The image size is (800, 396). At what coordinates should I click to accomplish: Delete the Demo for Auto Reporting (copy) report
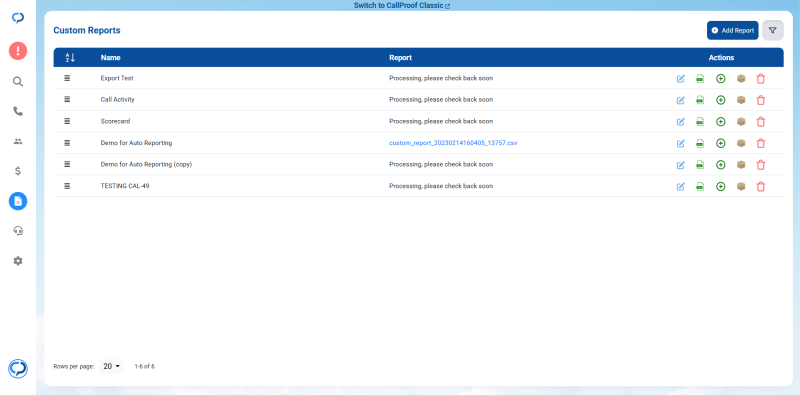(x=761, y=165)
